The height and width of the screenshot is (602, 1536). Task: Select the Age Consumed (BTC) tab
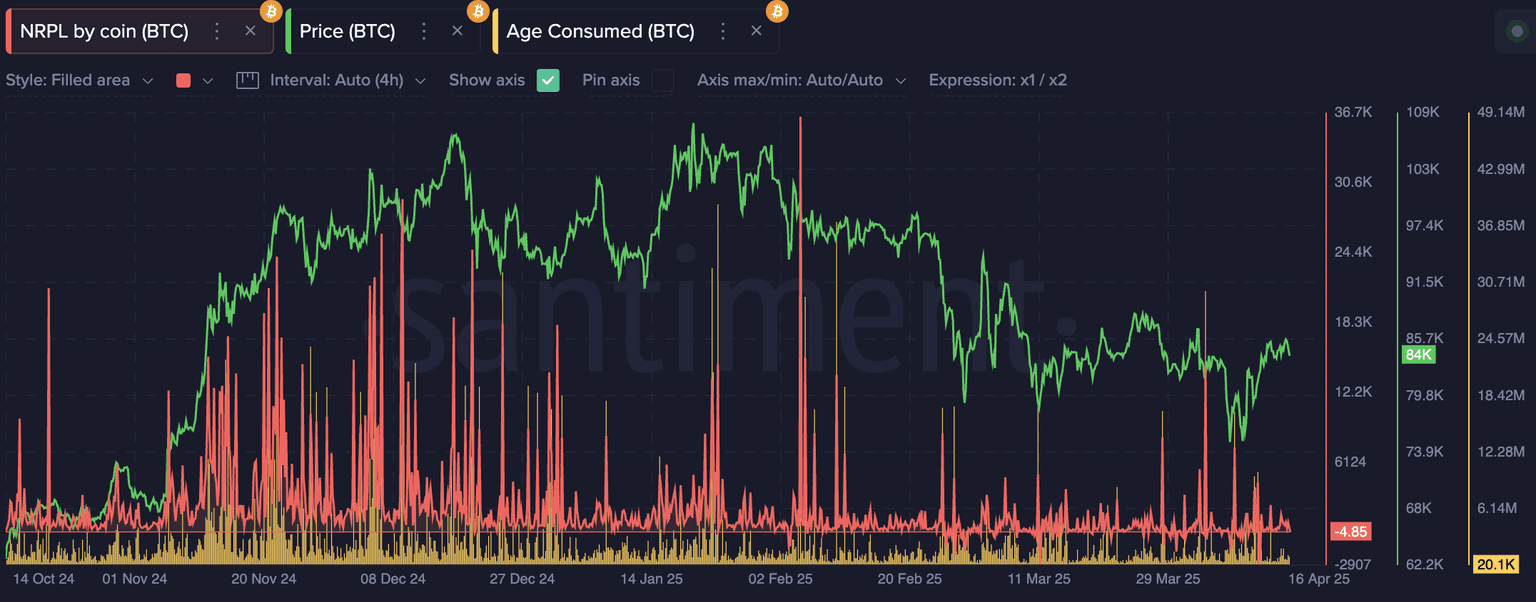(600, 31)
